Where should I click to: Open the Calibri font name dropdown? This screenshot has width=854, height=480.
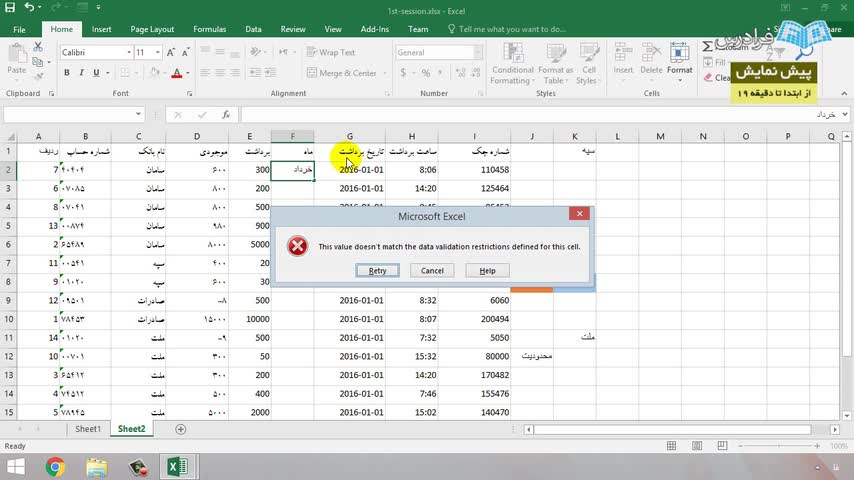(x=129, y=52)
